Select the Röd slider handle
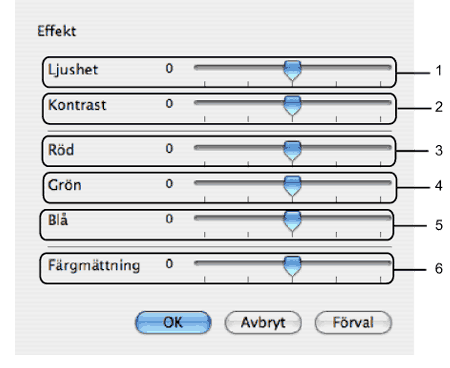 292,151
